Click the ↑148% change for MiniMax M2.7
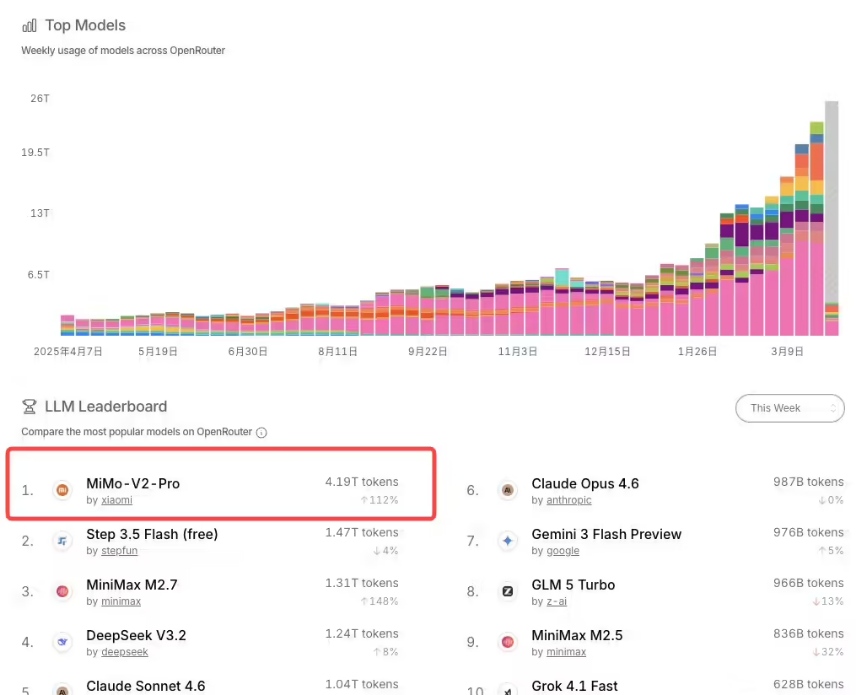Image resolution: width=856 pixels, height=695 pixels. pyautogui.click(x=379, y=602)
